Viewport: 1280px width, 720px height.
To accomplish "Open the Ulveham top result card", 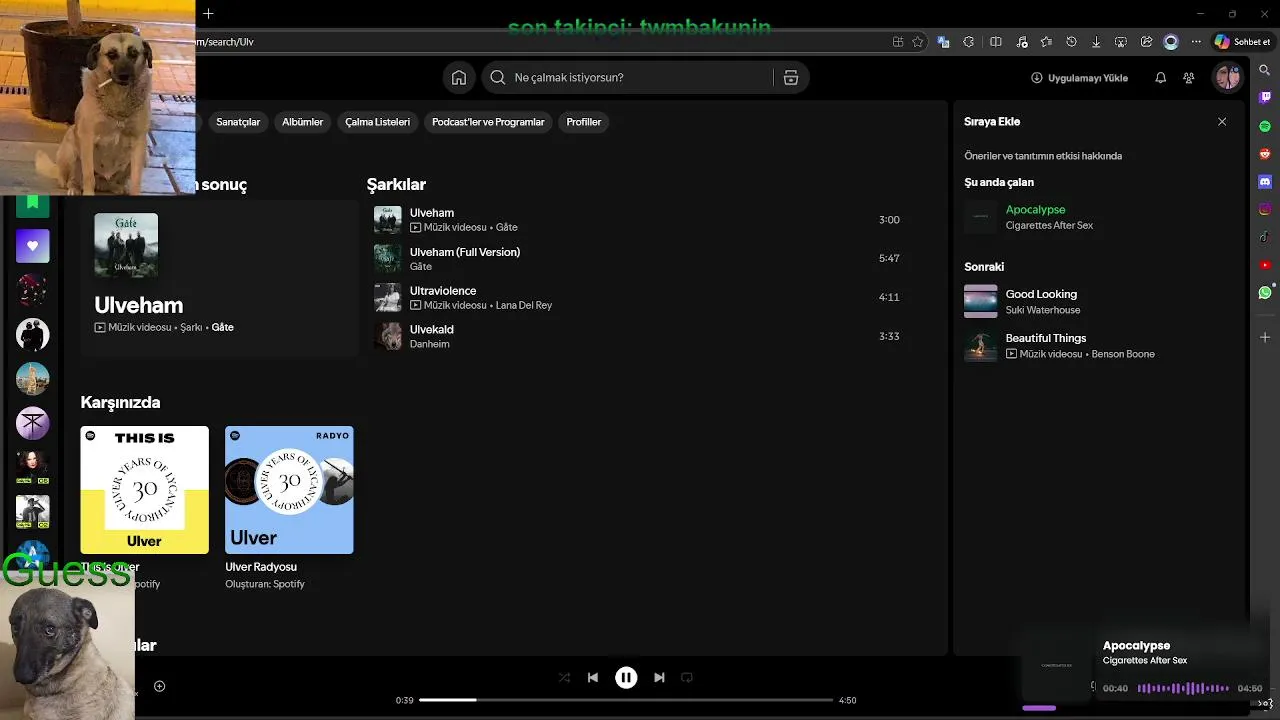I will coord(219,277).
